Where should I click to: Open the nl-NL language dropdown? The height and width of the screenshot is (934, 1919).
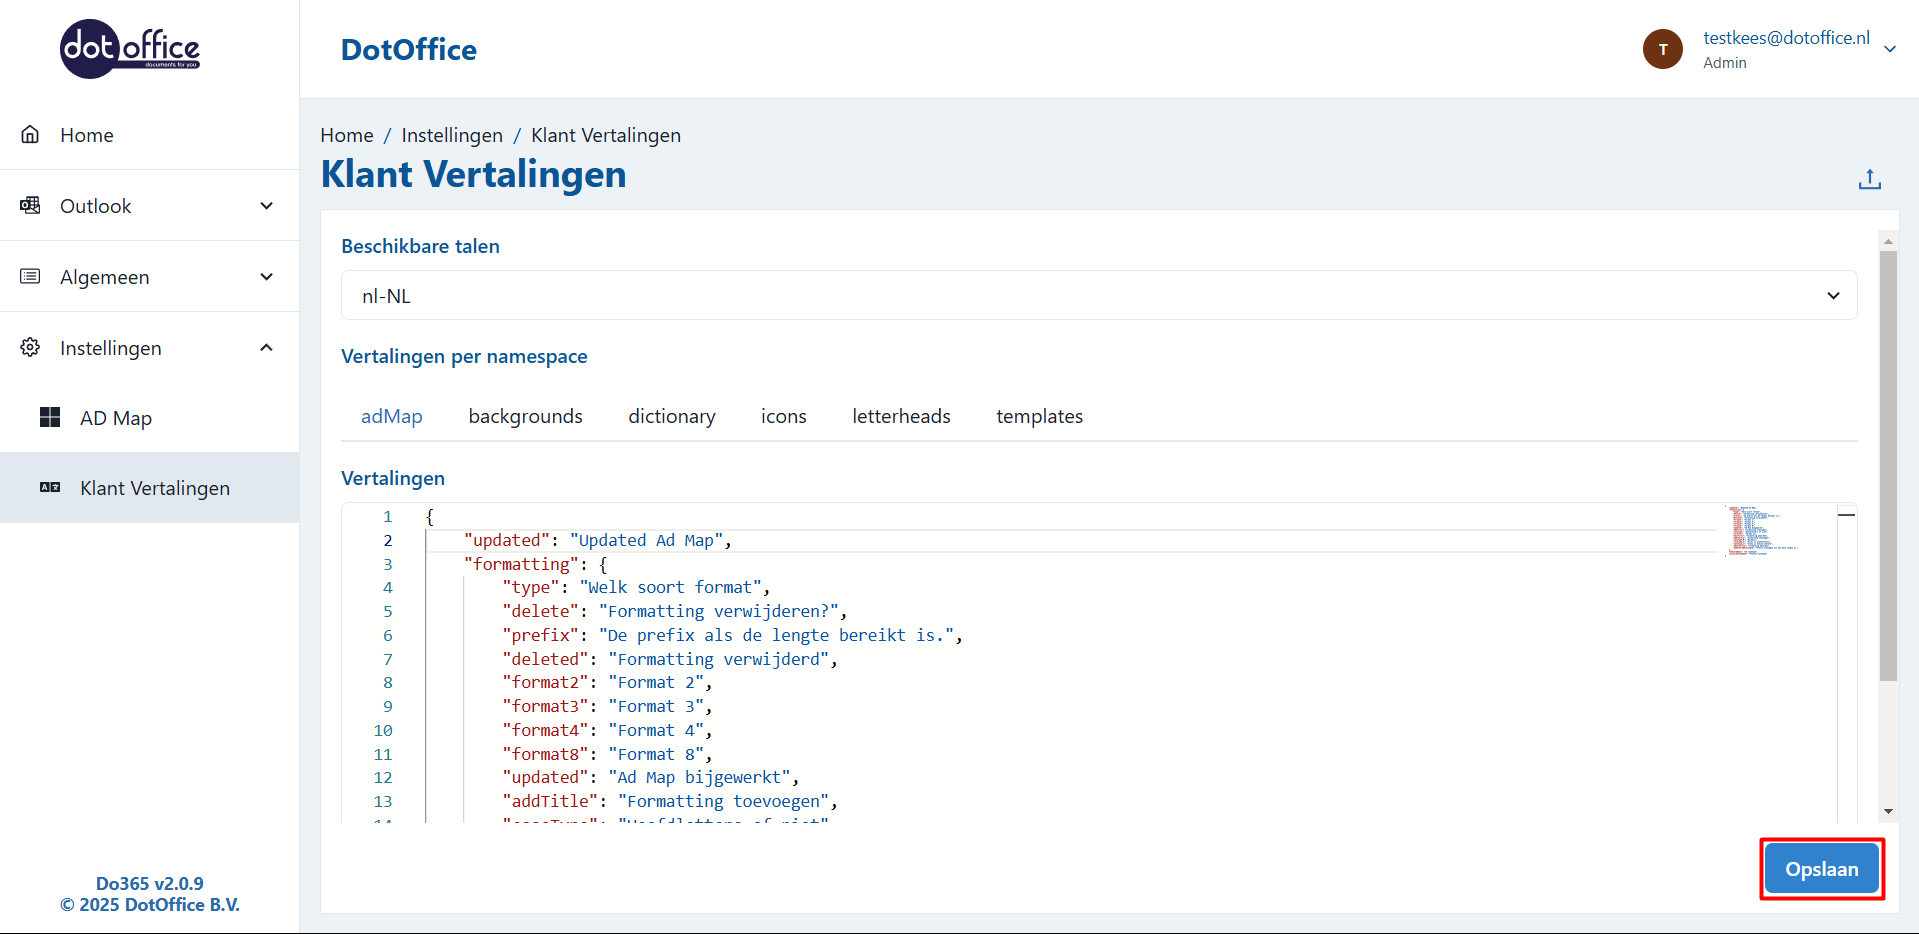pyautogui.click(x=1098, y=296)
